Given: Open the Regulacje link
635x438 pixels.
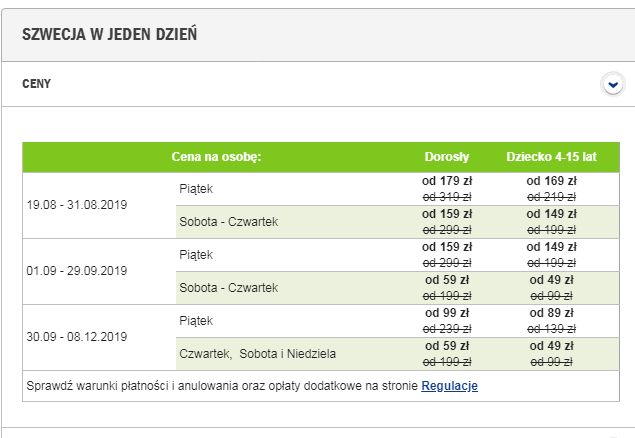Looking at the screenshot, I should (x=450, y=386).
